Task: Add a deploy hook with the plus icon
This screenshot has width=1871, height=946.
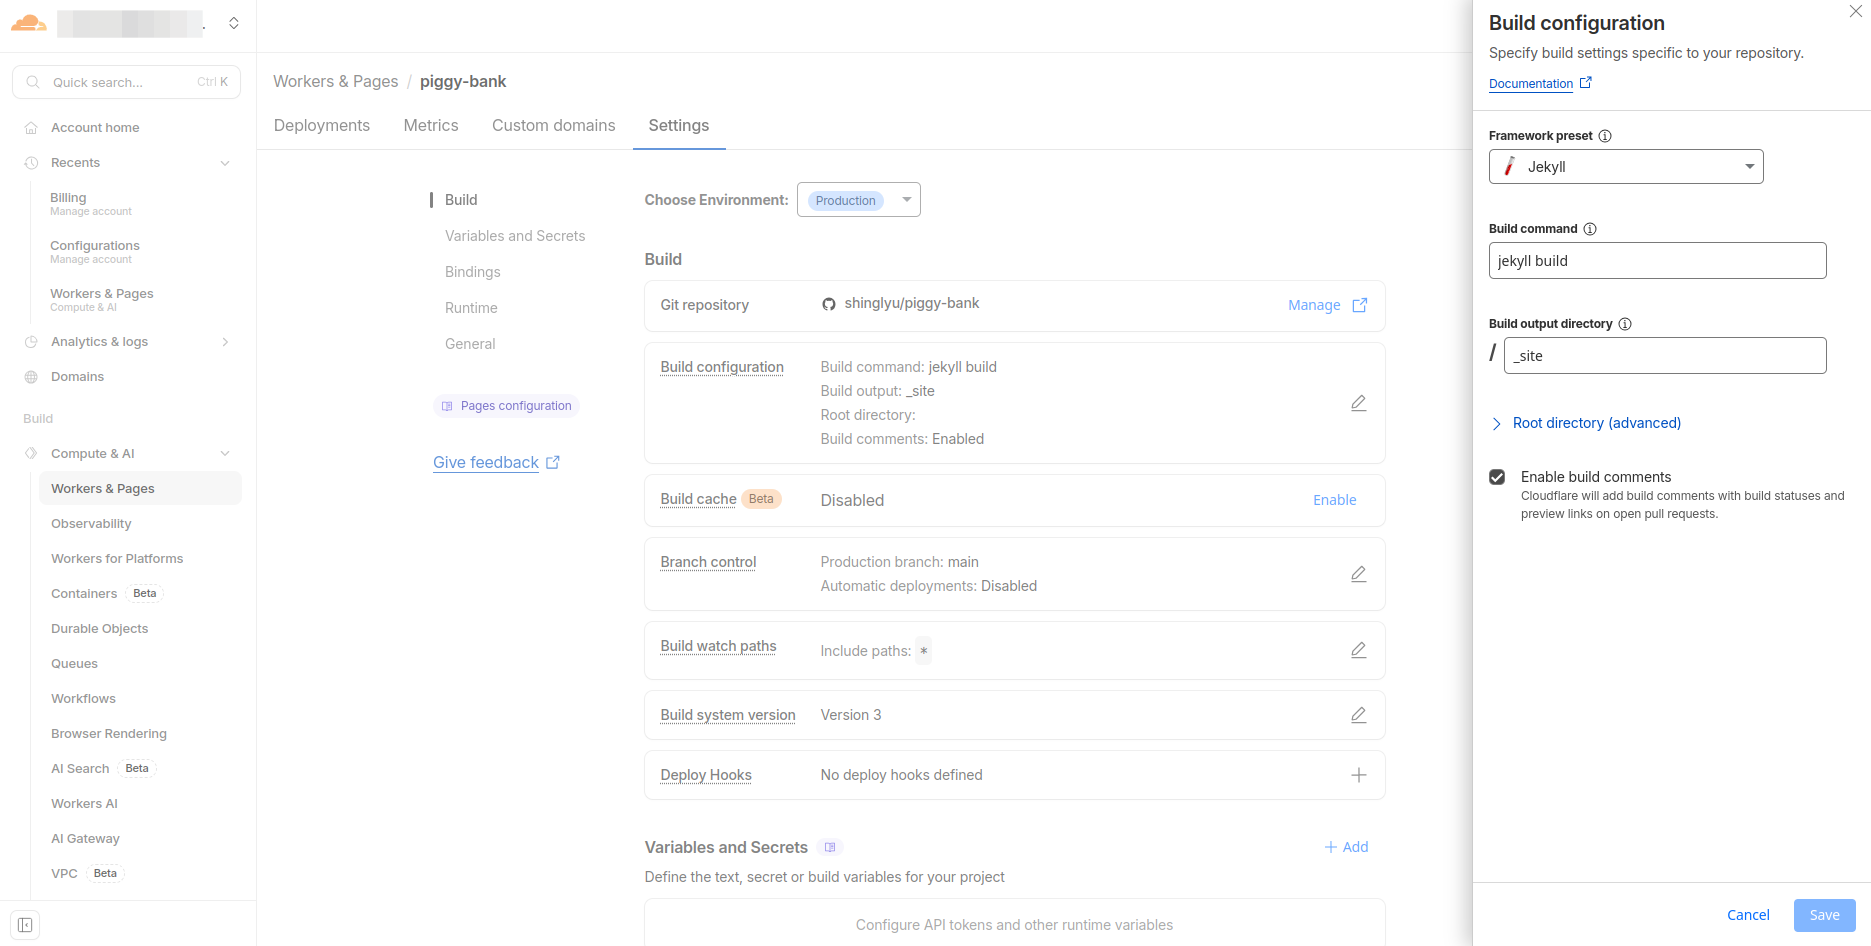Action: point(1358,774)
